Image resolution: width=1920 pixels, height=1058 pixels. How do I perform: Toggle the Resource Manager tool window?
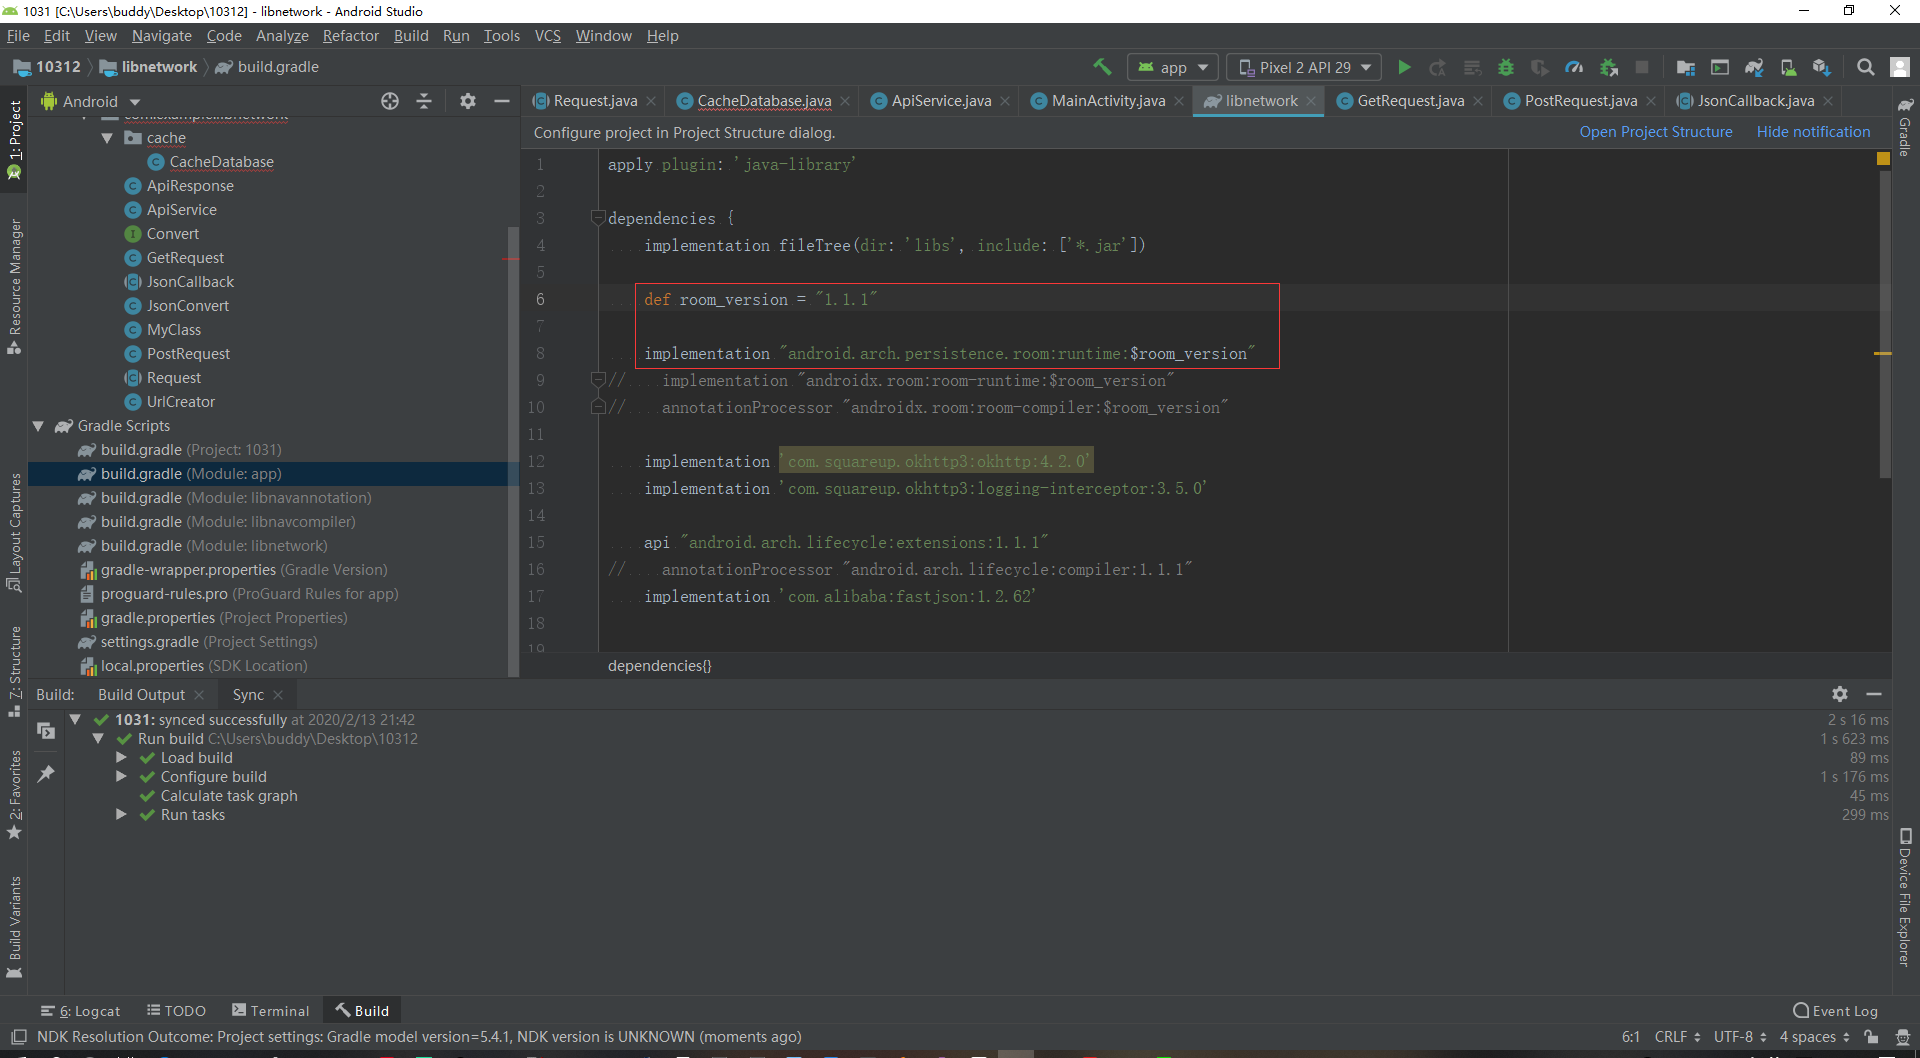(14, 286)
